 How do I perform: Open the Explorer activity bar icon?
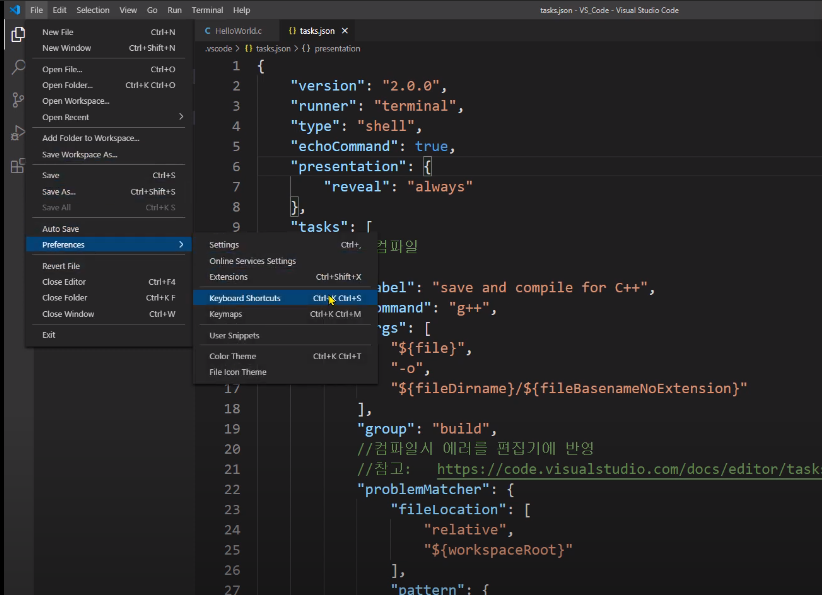coord(18,35)
